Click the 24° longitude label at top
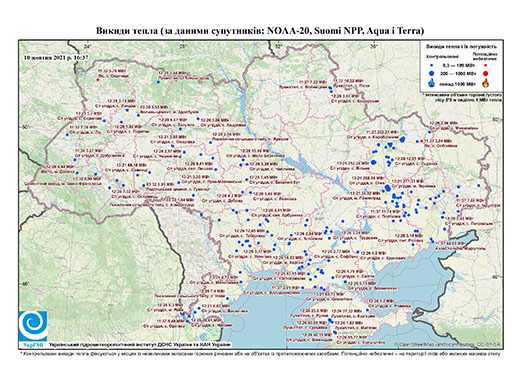The image size is (520, 368). (88, 47)
